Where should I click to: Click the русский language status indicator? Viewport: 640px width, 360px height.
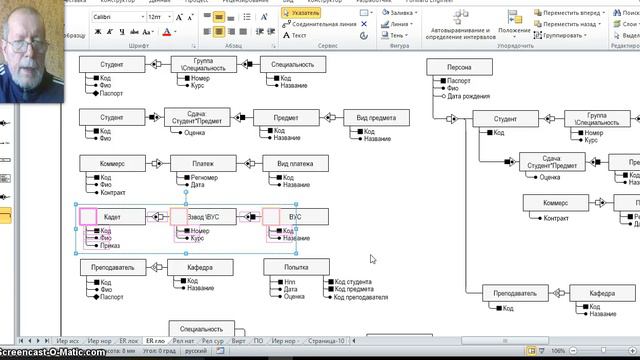click(196, 351)
